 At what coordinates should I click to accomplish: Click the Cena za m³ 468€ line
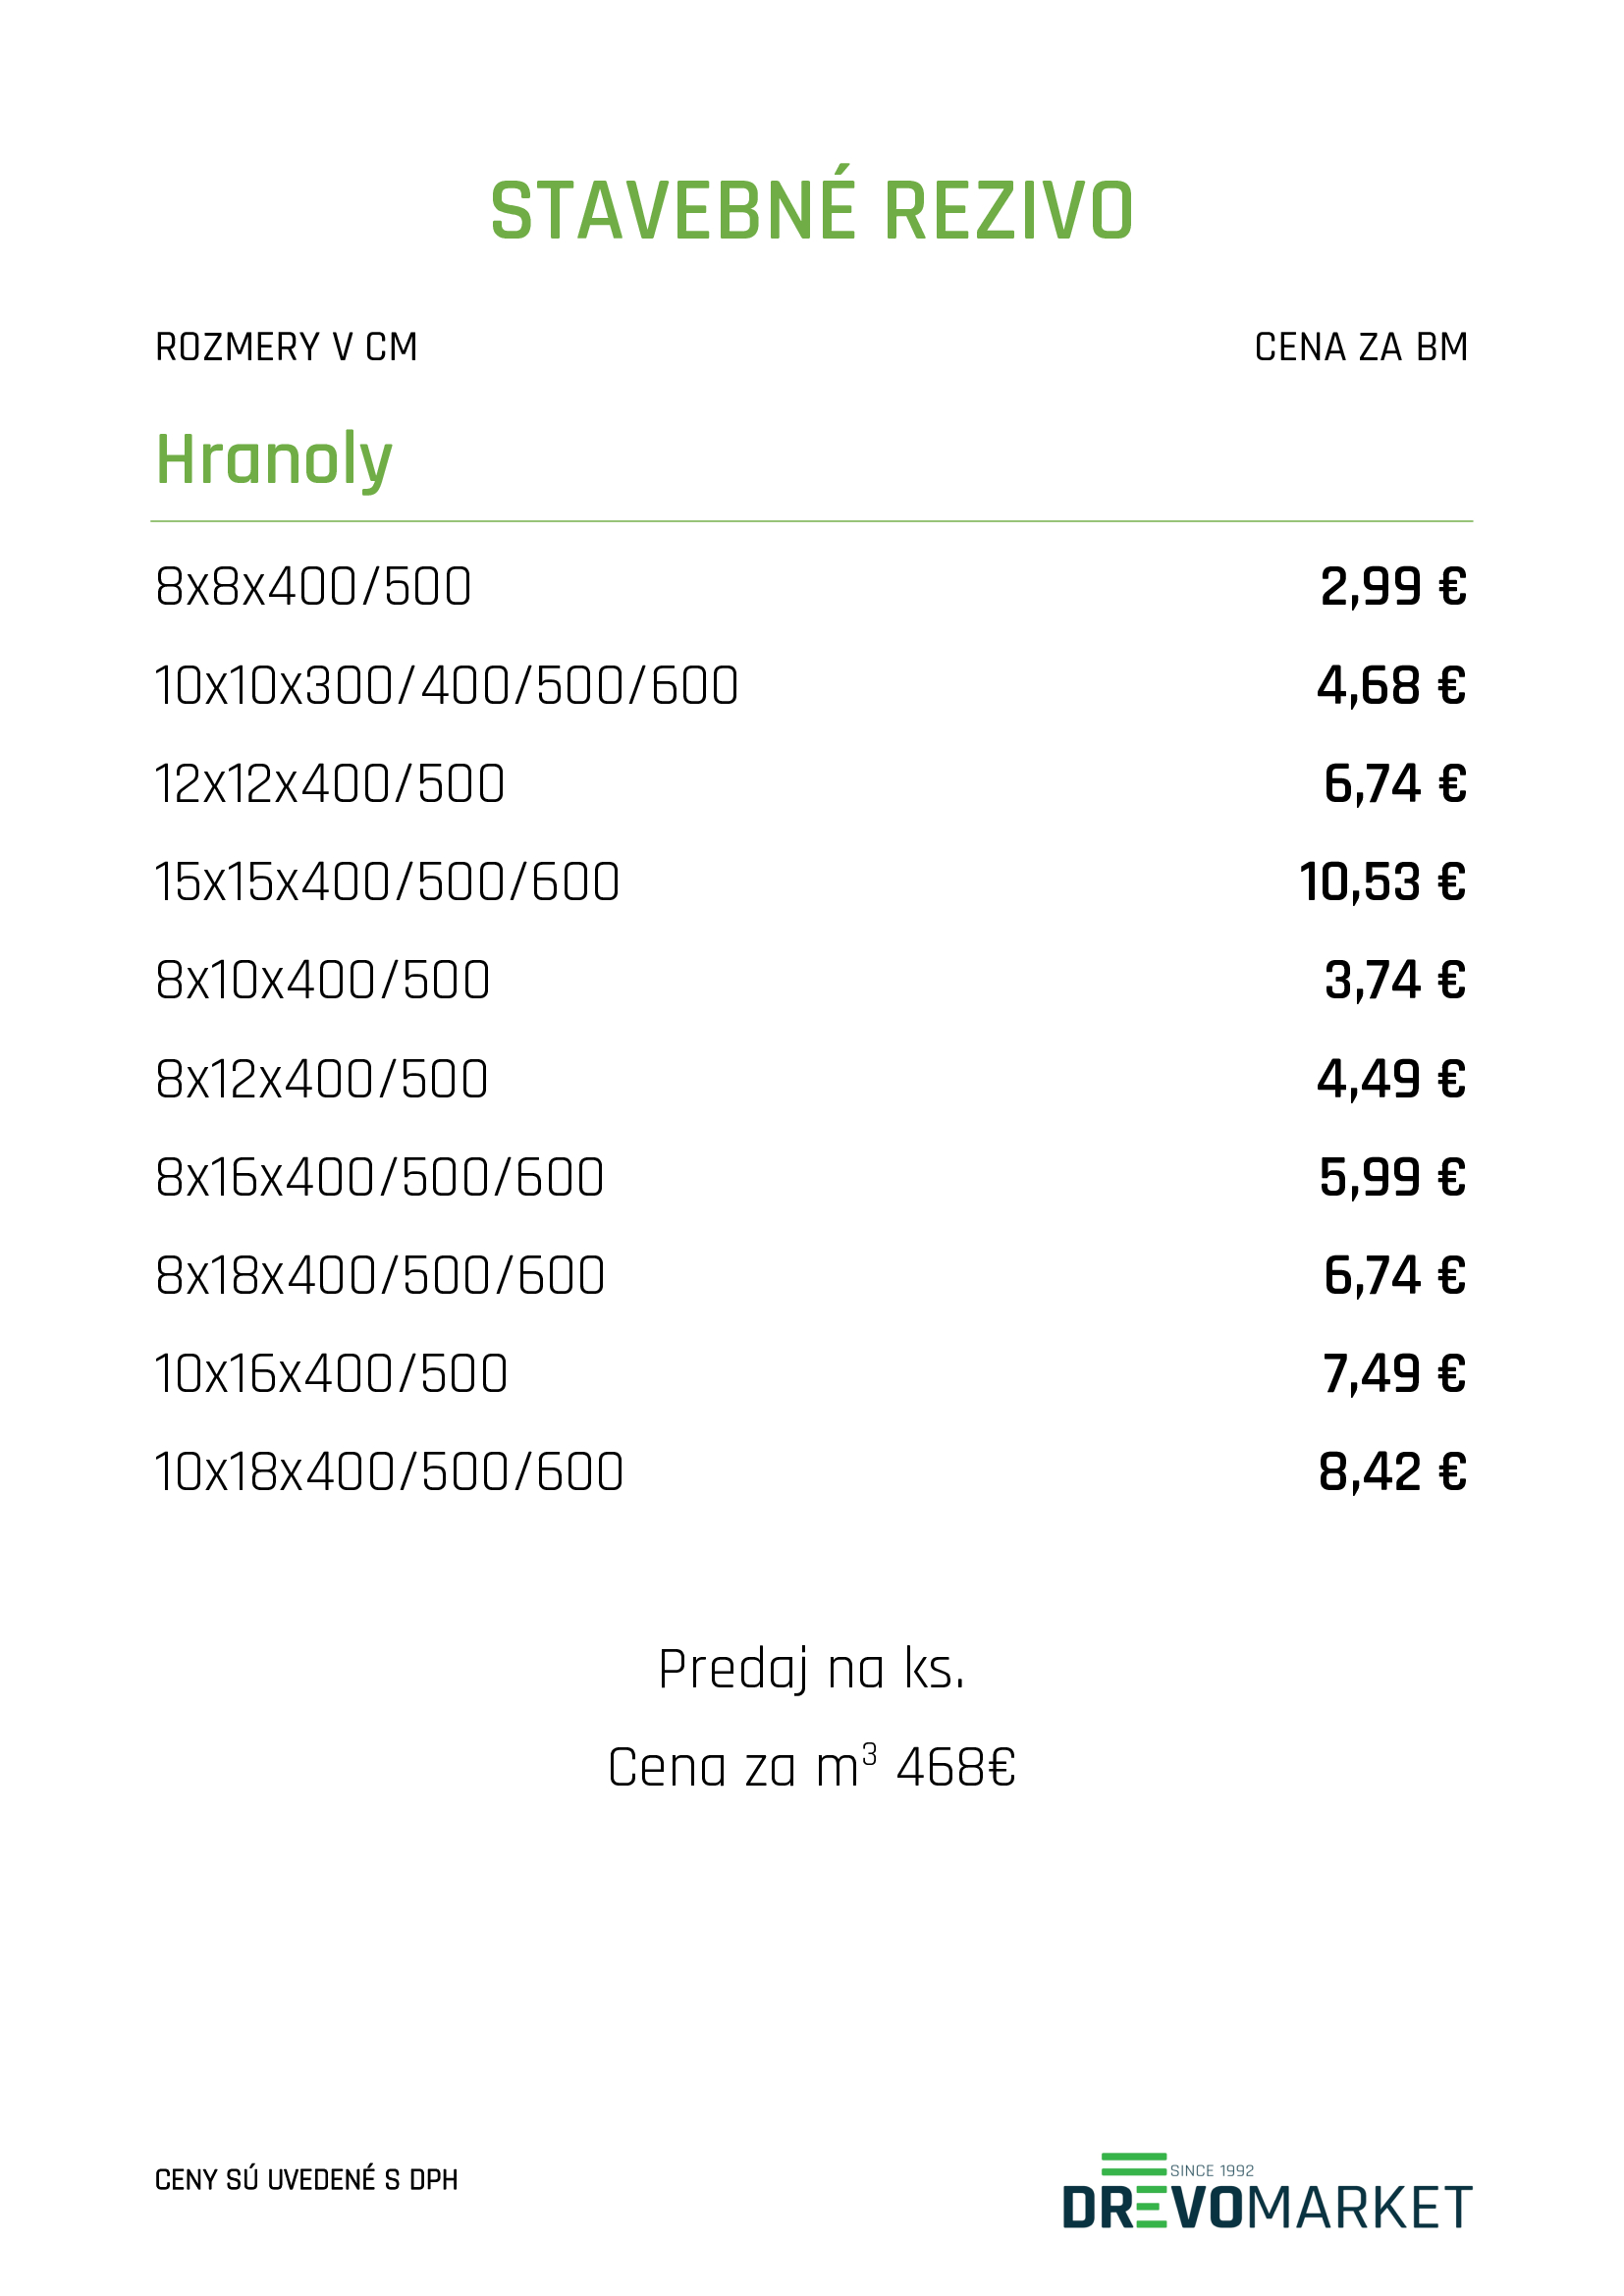click(x=812, y=1766)
